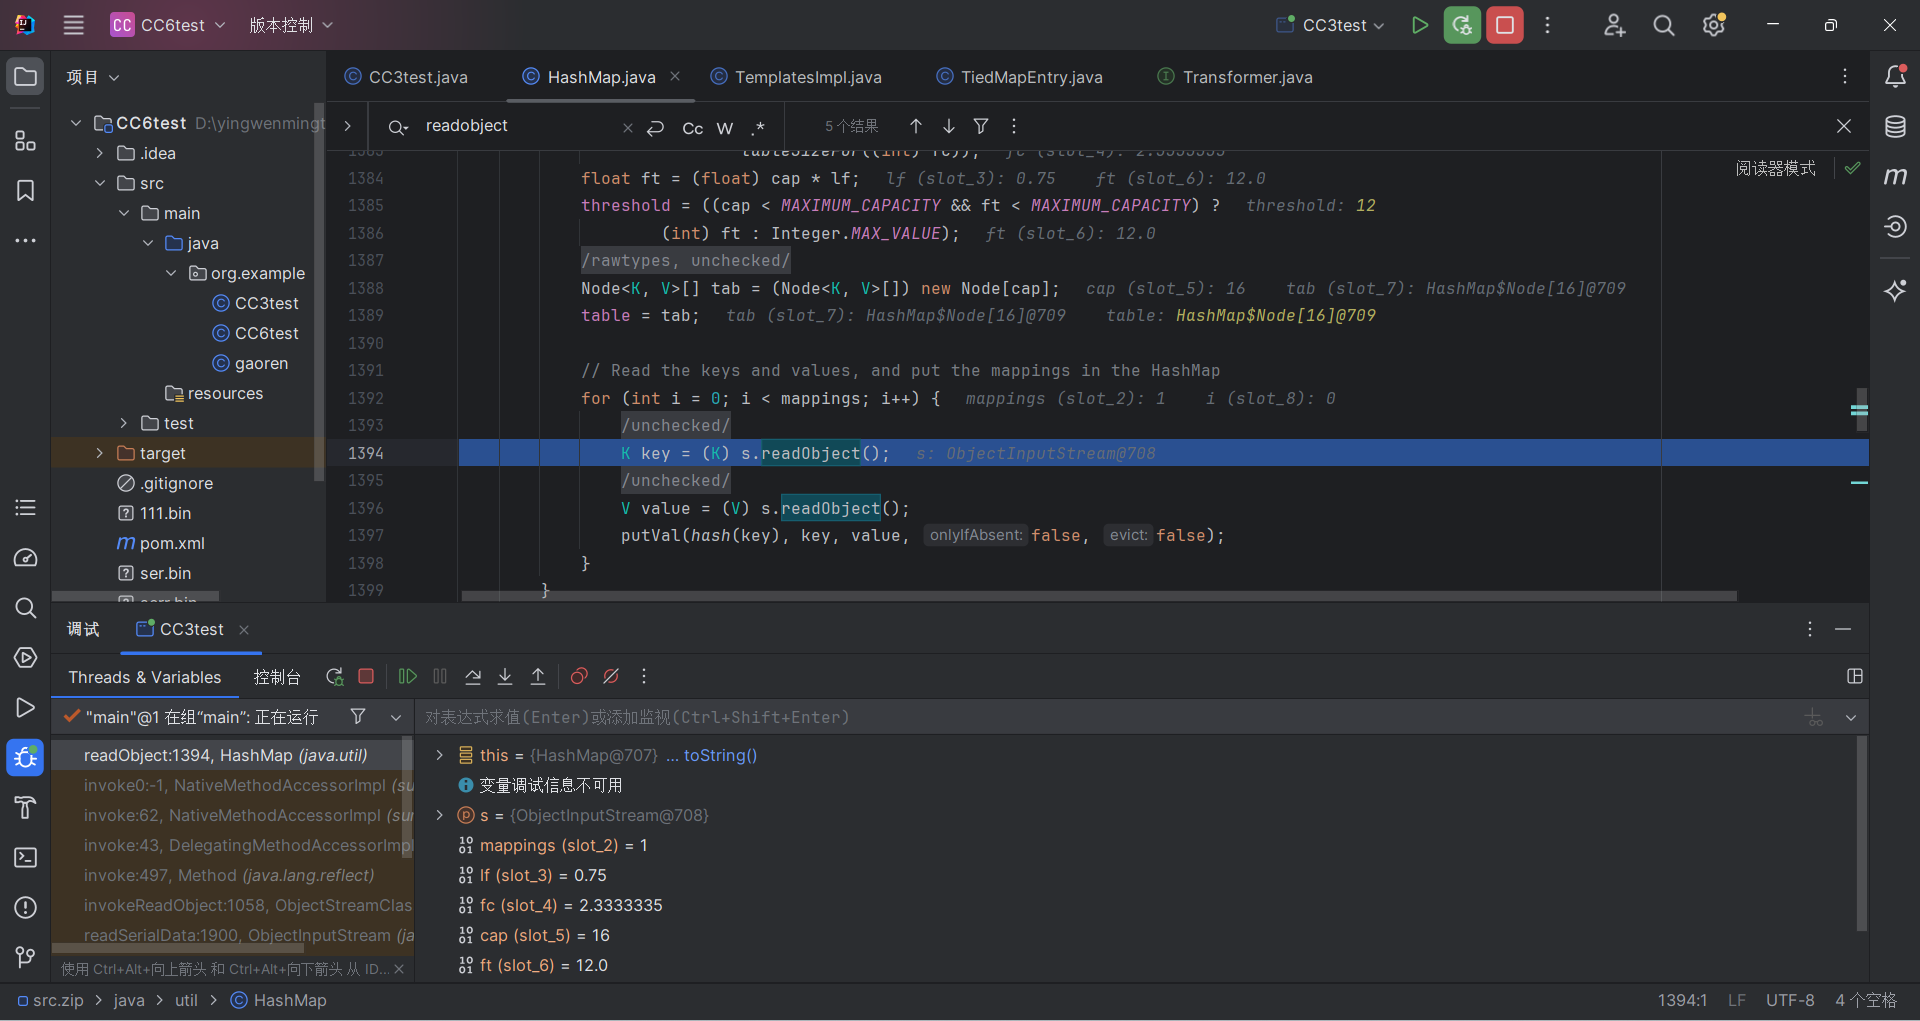Screen dimensions: 1920x1021
Task: Toggle Regex option in search bar
Action: (758, 128)
